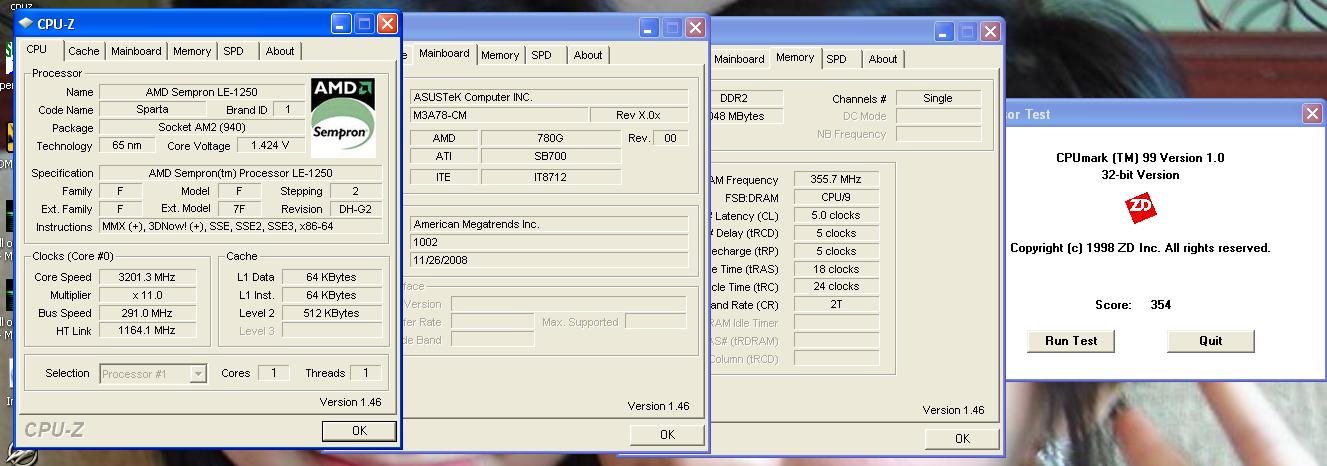This screenshot has height=466, width=1327.
Task: Click the CPU-Z title bar icon
Action: (24, 23)
